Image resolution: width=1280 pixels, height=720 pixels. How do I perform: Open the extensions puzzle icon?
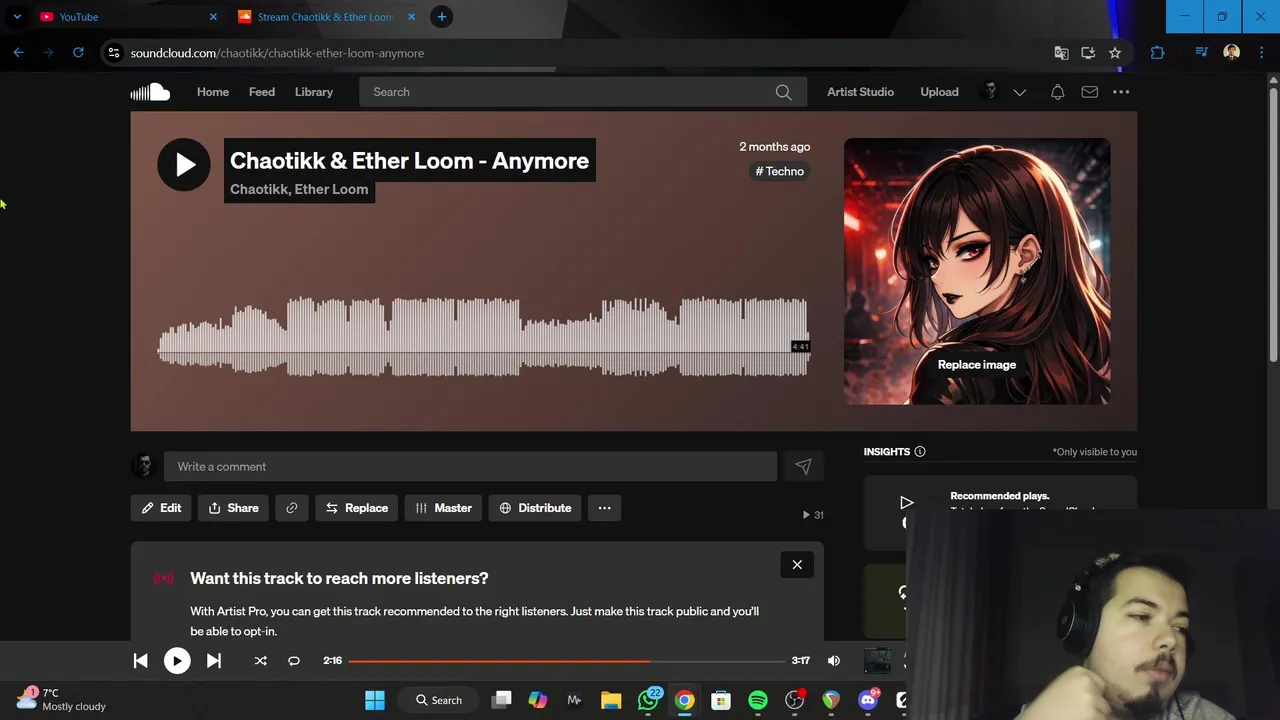tap(1157, 53)
